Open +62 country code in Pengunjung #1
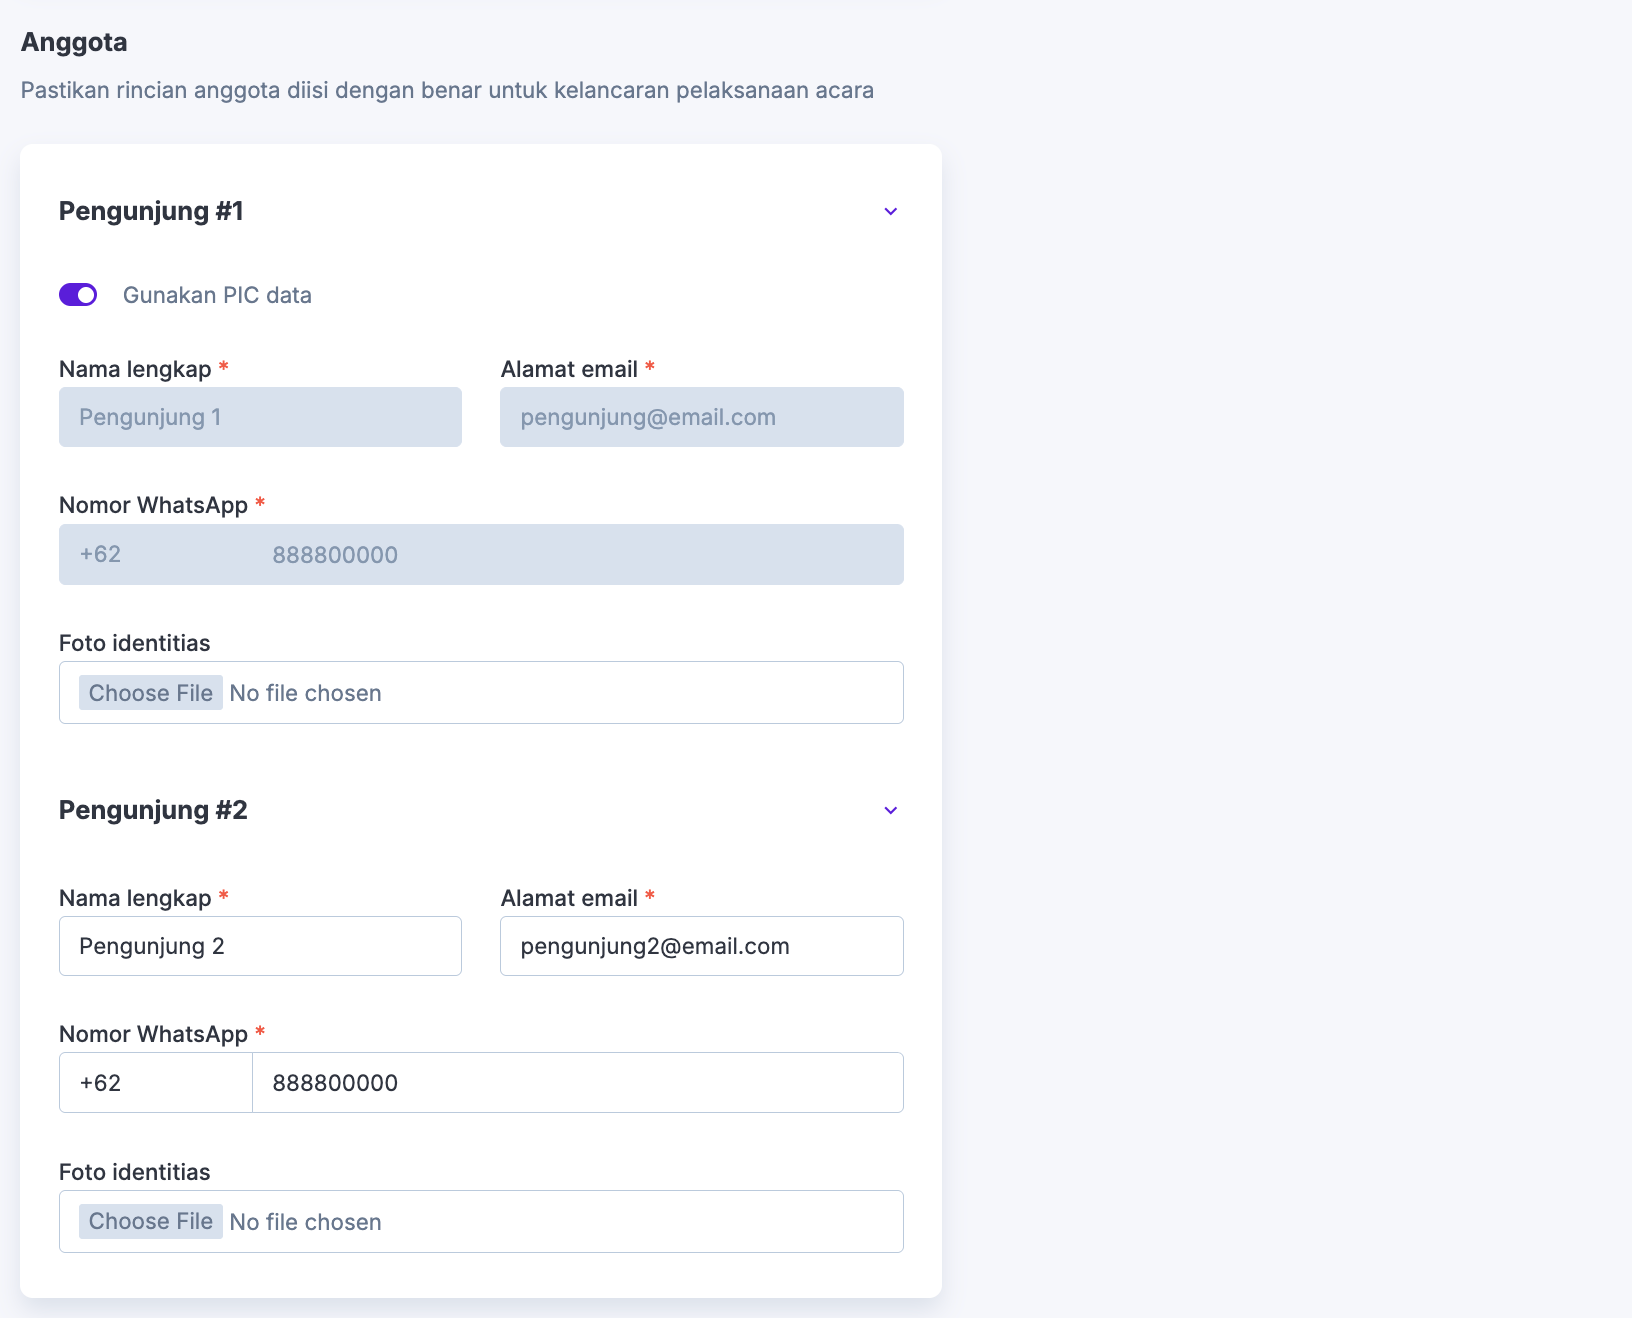Viewport: 1632px width, 1318px height. (x=155, y=555)
